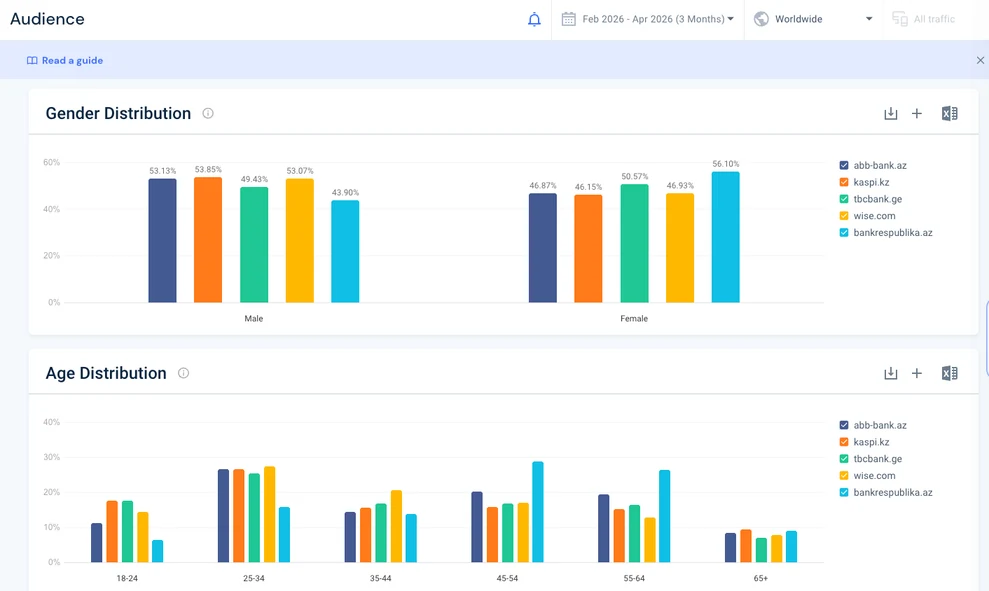This screenshot has height=591, width=989.
Task: Click the tallest cyan bar in 45-54 group
Action: pyautogui.click(x=538, y=512)
